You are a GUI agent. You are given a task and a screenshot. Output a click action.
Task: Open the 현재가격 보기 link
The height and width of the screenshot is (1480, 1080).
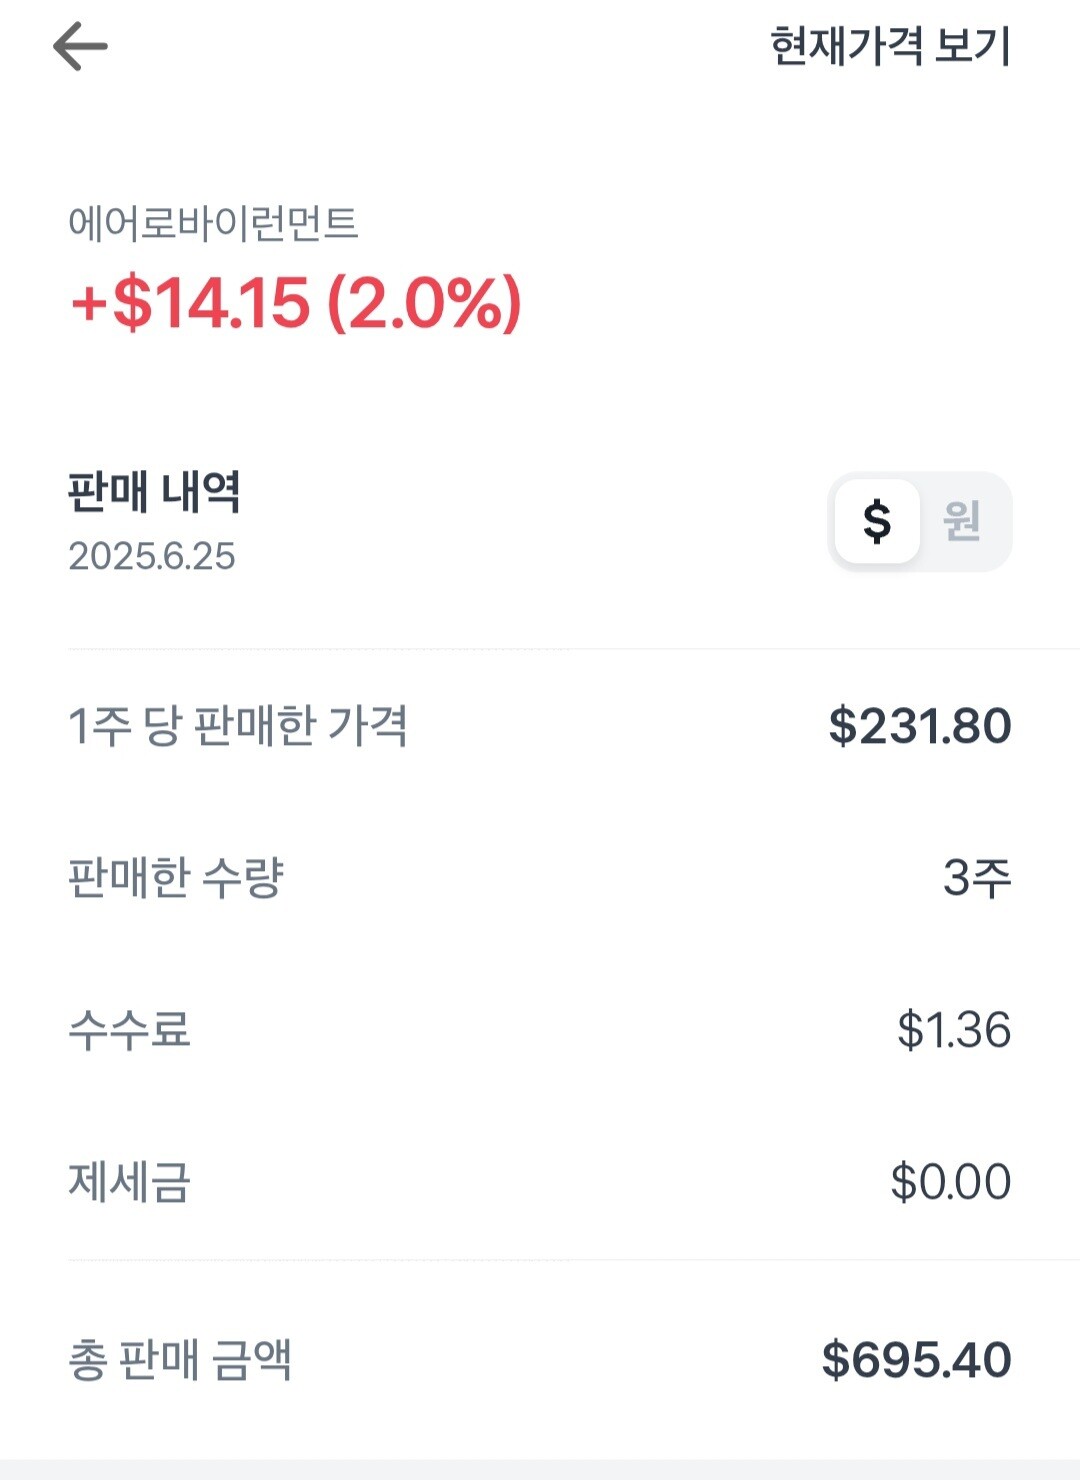pos(890,47)
